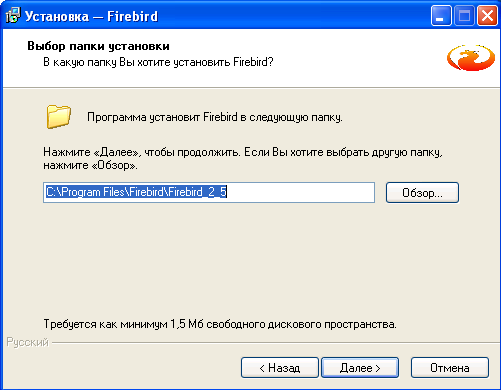This screenshot has width=501, height=390.
Task: Go back with the Назад button
Action: pos(280,368)
